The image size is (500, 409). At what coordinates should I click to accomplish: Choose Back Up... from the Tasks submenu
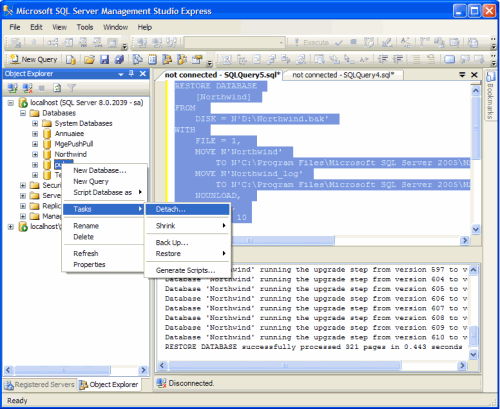coord(187,242)
